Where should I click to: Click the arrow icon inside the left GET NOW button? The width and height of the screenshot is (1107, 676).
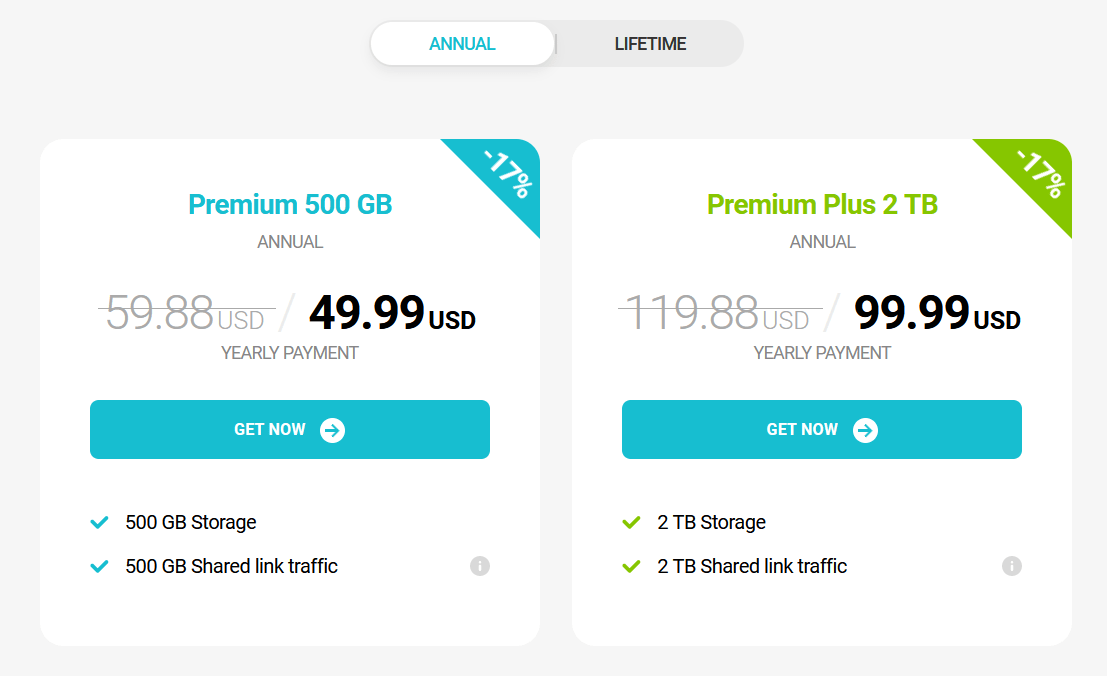tap(331, 429)
